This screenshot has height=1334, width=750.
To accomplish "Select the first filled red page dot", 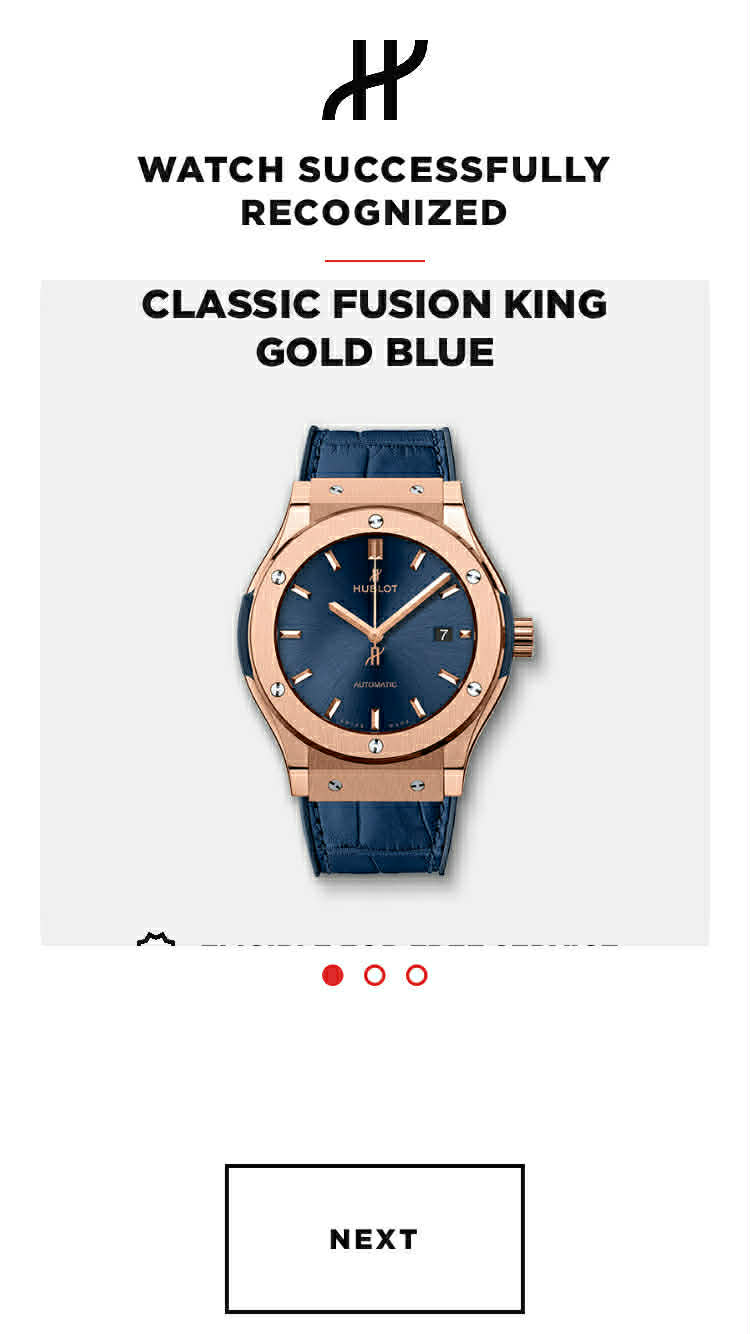I will pos(333,975).
